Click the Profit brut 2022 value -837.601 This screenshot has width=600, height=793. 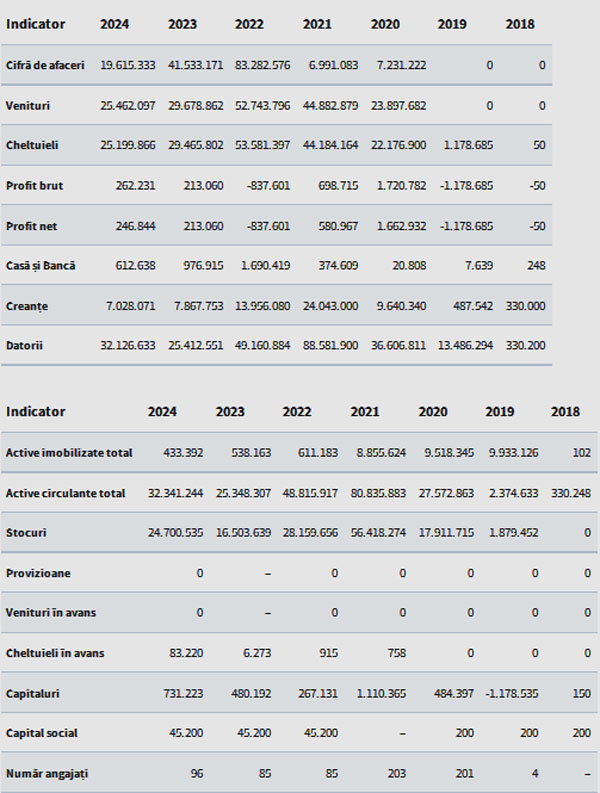coord(268,186)
